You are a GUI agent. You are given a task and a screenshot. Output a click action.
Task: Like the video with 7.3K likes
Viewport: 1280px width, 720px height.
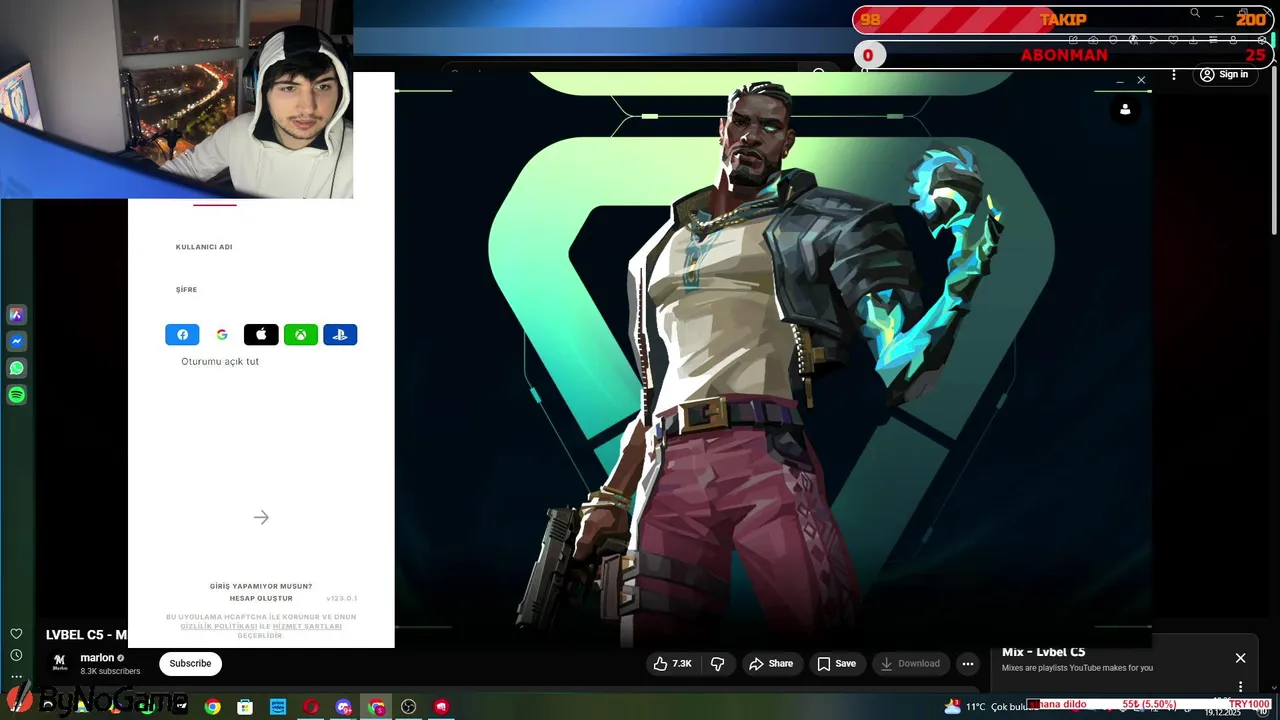coord(673,663)
